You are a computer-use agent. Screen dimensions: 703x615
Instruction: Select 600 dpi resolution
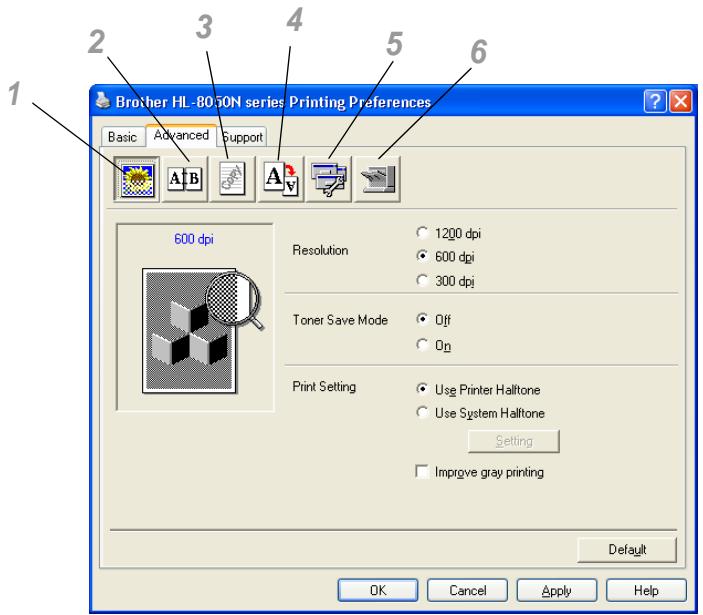tap(445, 256)
